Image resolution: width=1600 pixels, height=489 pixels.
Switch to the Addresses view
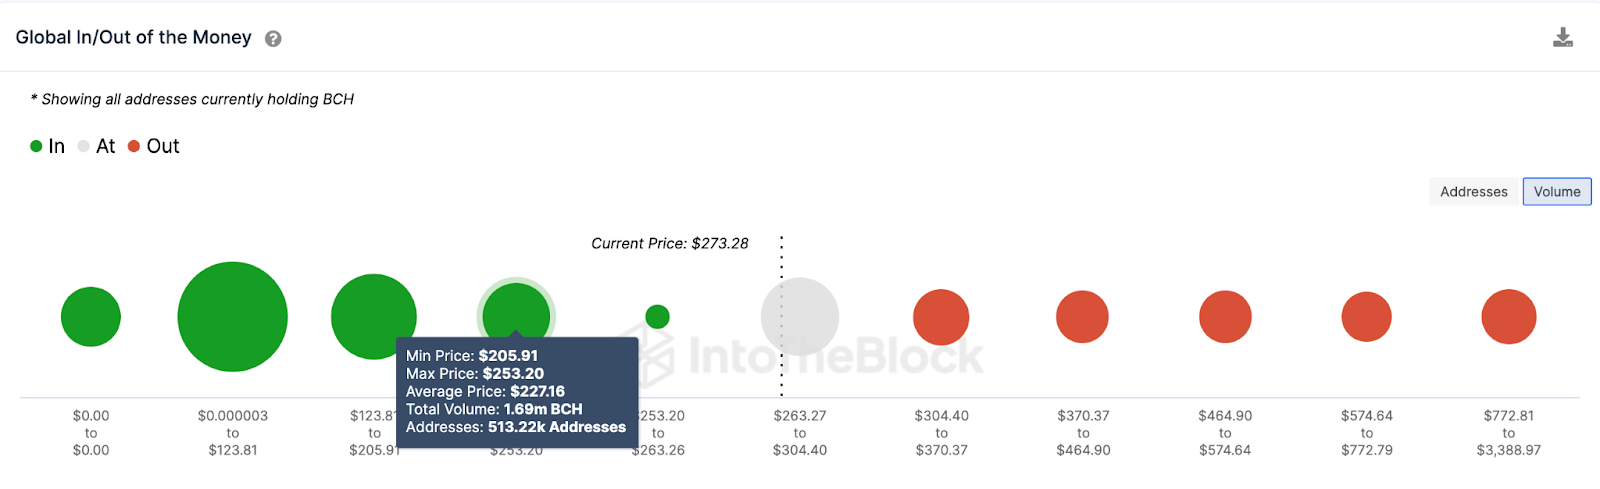coord(1474,192)
